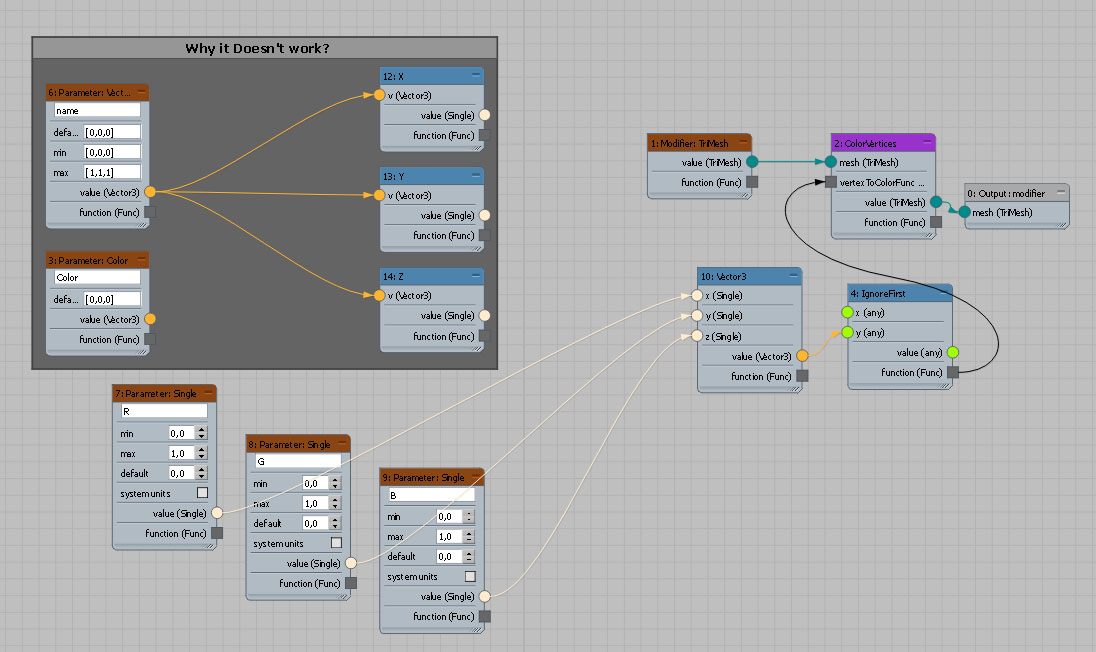The image size is (1096, 652).
Task: Click the function (Func) port of ColorVertices node
Action: coord(936,222)
